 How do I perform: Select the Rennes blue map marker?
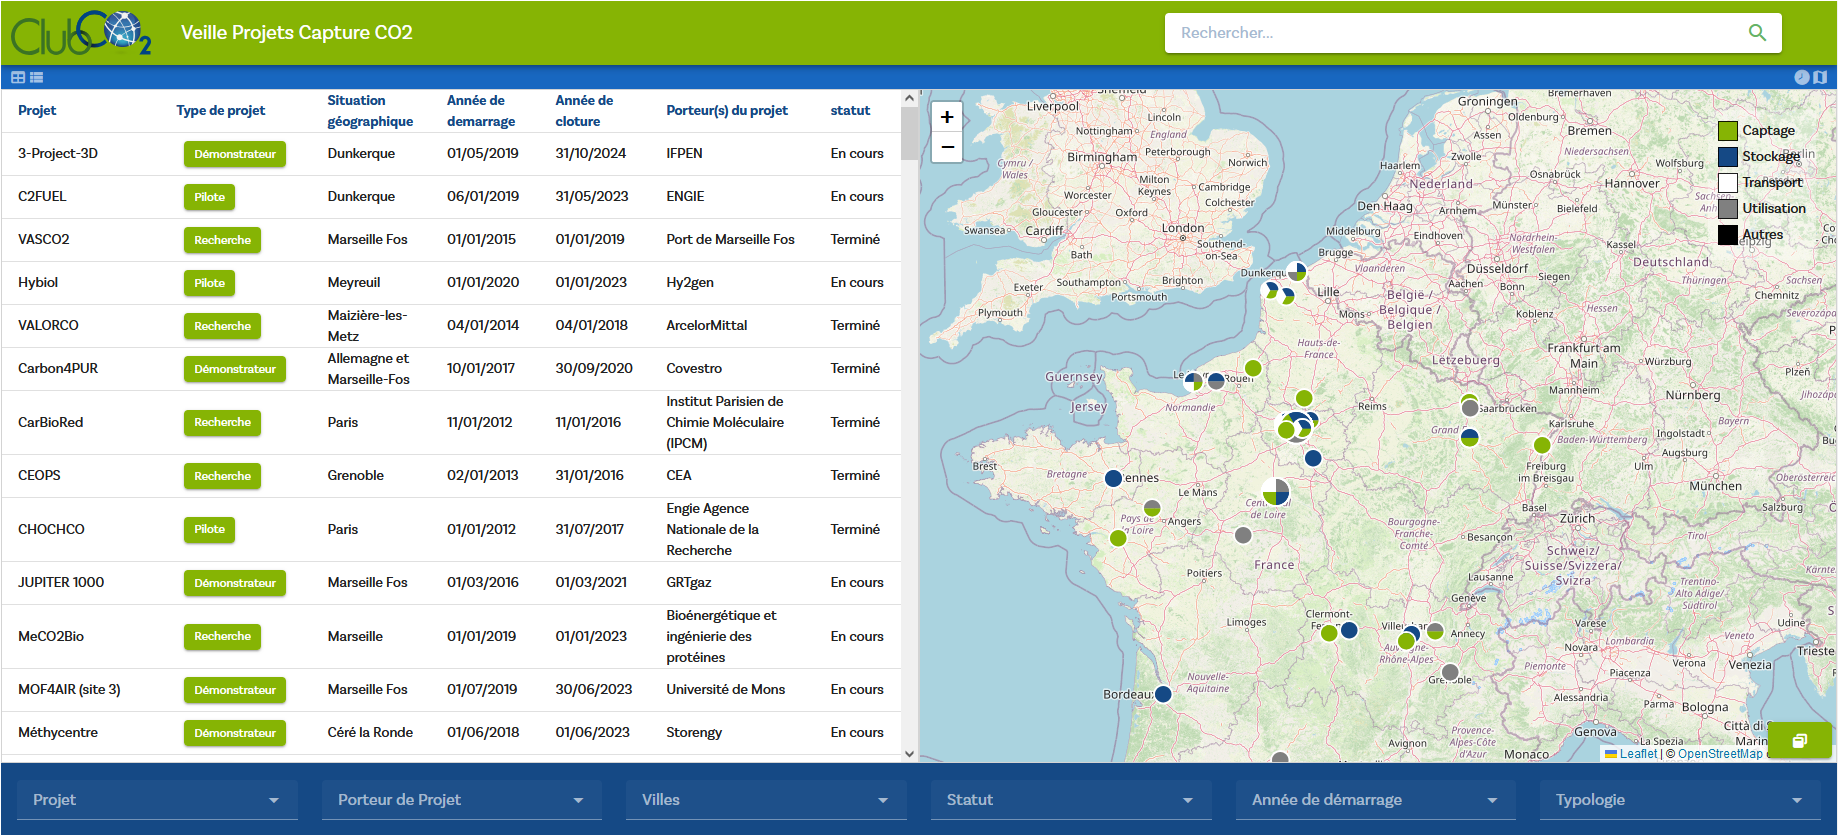1113,479
